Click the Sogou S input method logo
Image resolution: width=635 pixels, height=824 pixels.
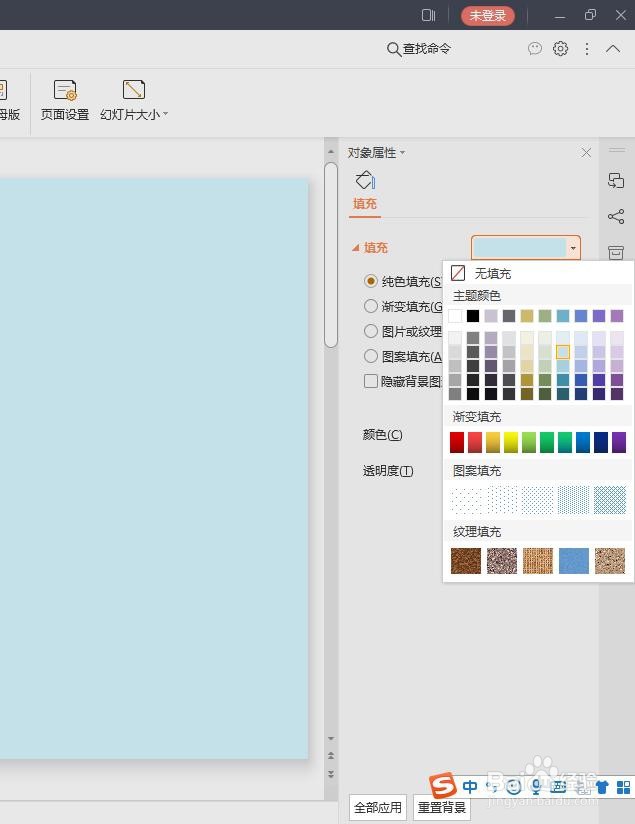[443, 786]
